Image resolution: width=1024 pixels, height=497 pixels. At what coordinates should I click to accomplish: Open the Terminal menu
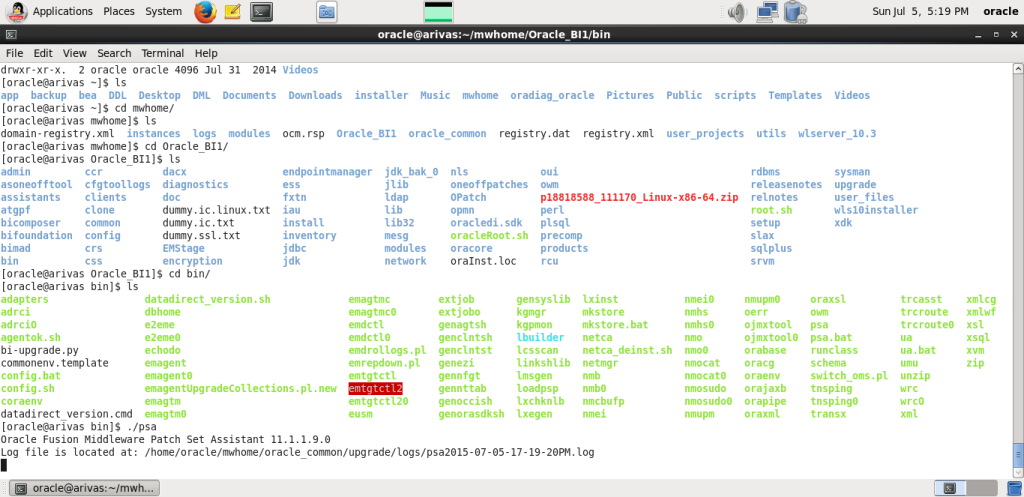(163, 53)
